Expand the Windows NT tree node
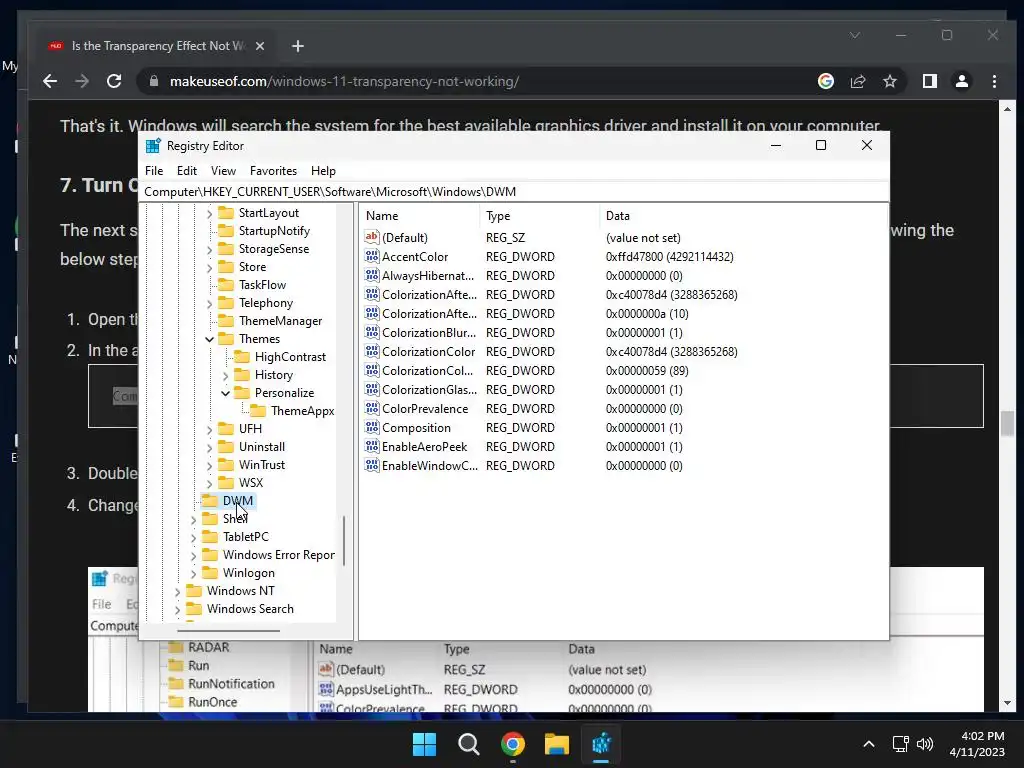 177,592
